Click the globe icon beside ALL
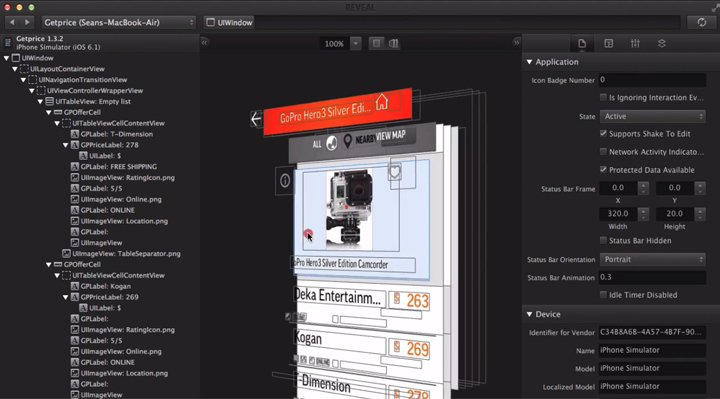Image resolution: width=720 pixels, height=399 pixels. (331, 143)
